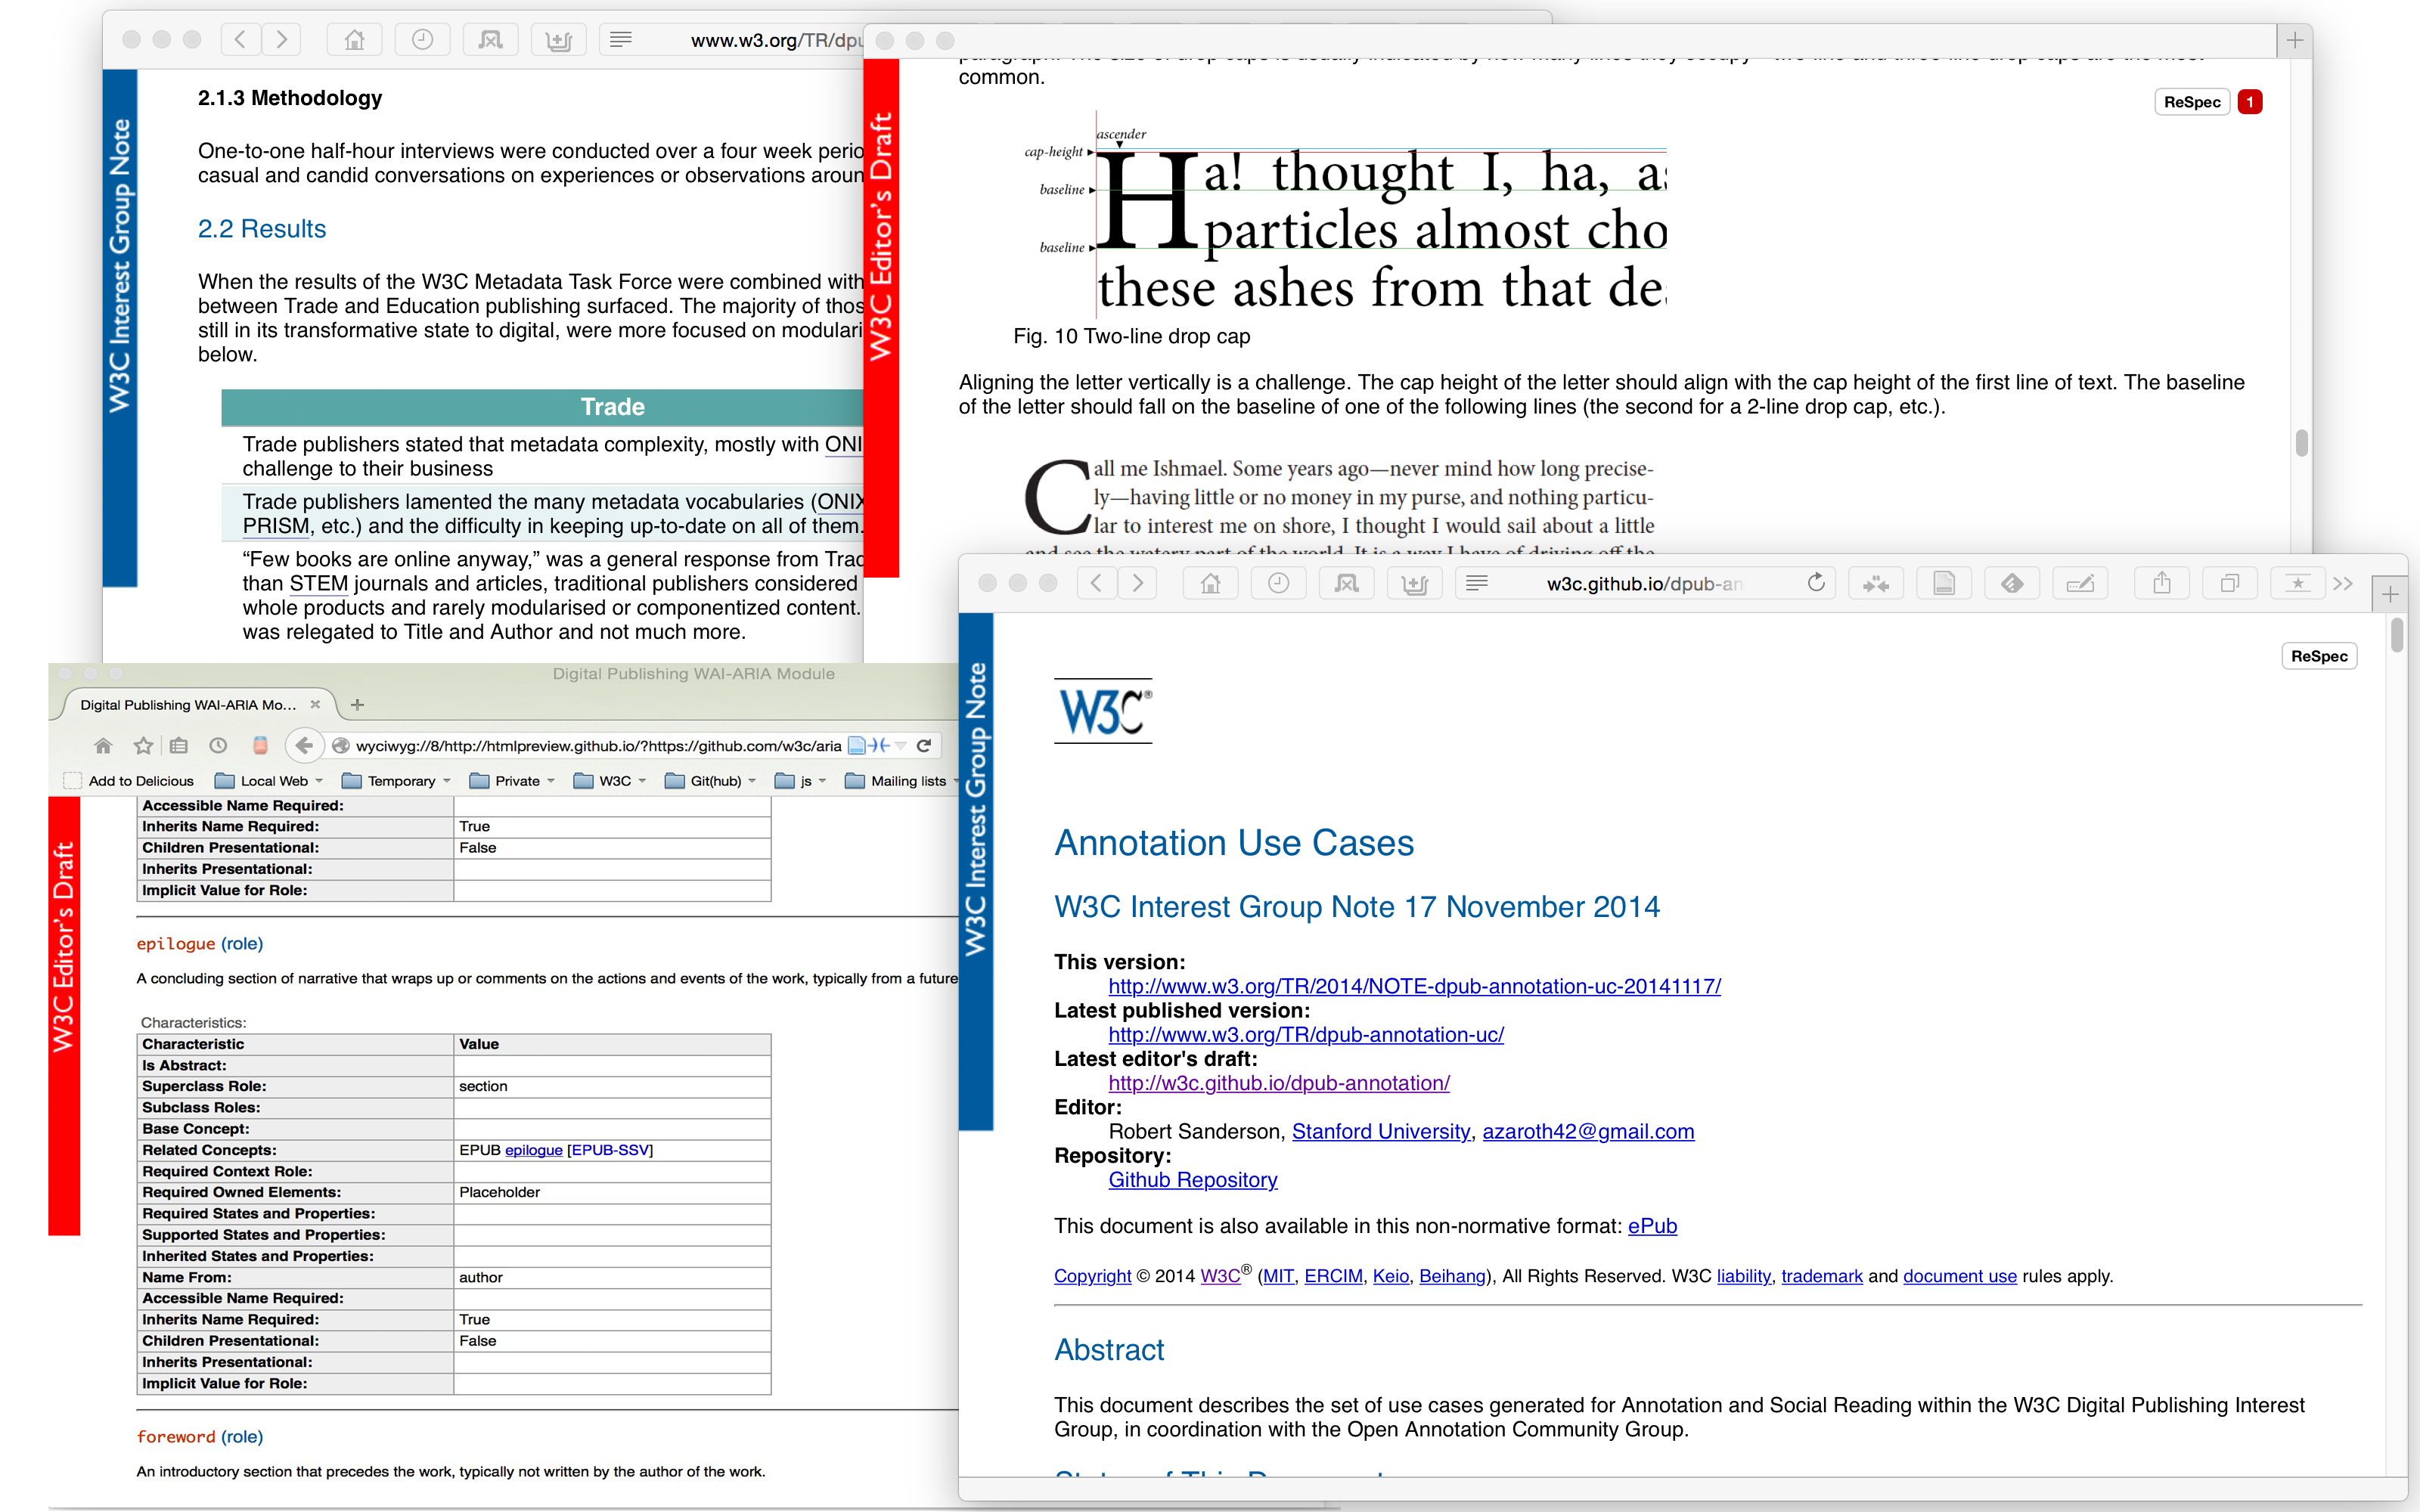This screenshot has width=2420, height=1512.
Task: Open a new Firefox tab with the plus button
Action: pyautogui.click(x=357, y=705)
